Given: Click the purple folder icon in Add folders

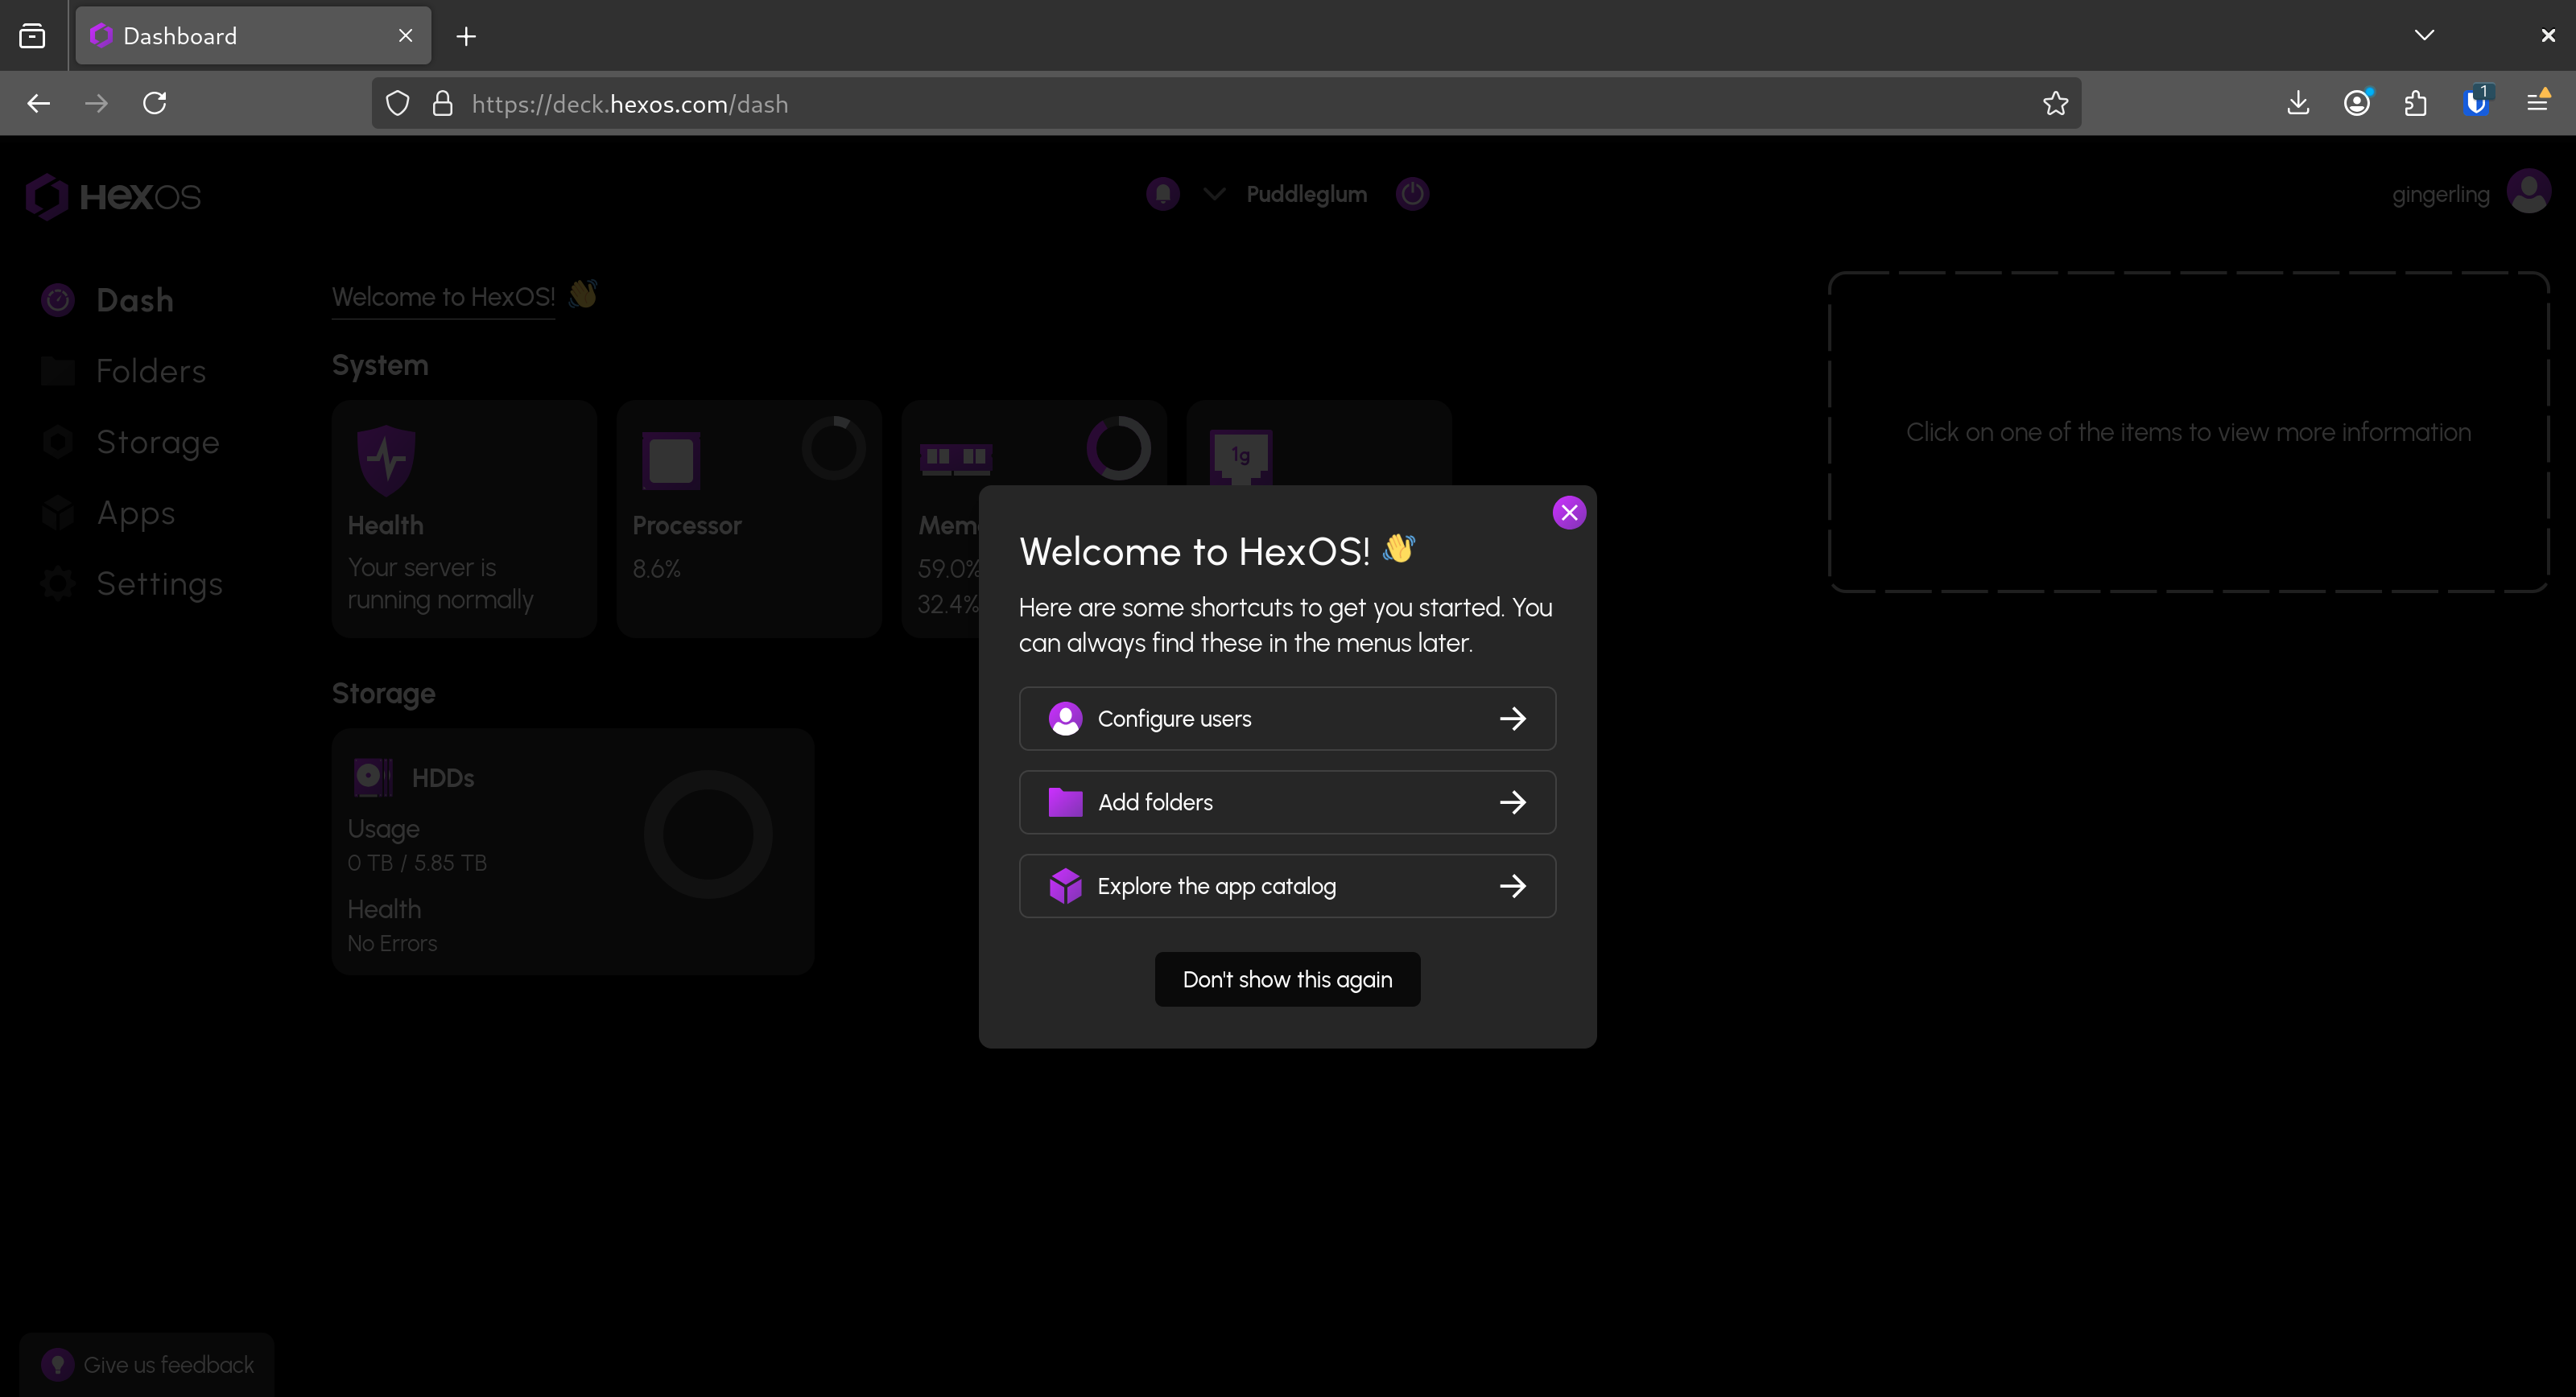Looking at the screenshot, I should pyautogui.click(x=1065, y=802).
